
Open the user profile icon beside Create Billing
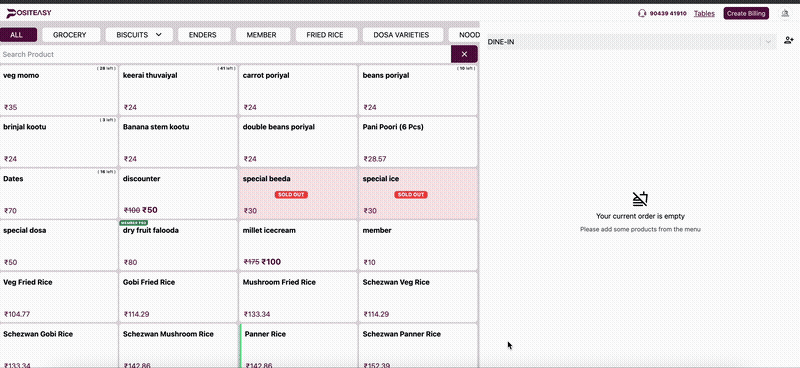pos(785,14)
